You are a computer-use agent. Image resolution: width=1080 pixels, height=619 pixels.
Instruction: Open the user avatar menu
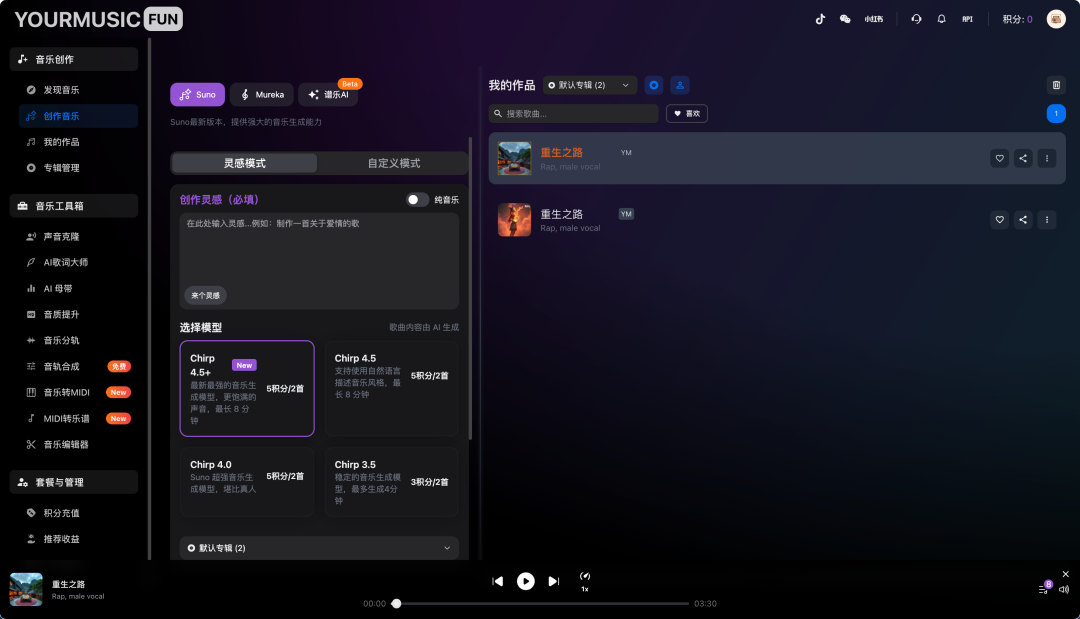[x=1056, y=19]
